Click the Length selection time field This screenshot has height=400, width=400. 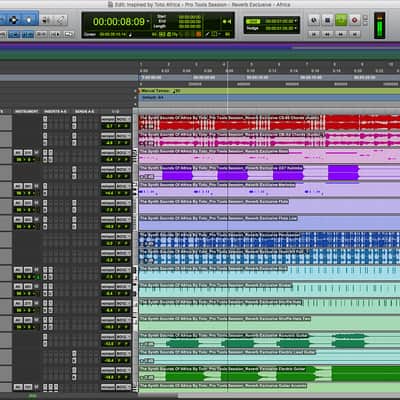point(190,26)
